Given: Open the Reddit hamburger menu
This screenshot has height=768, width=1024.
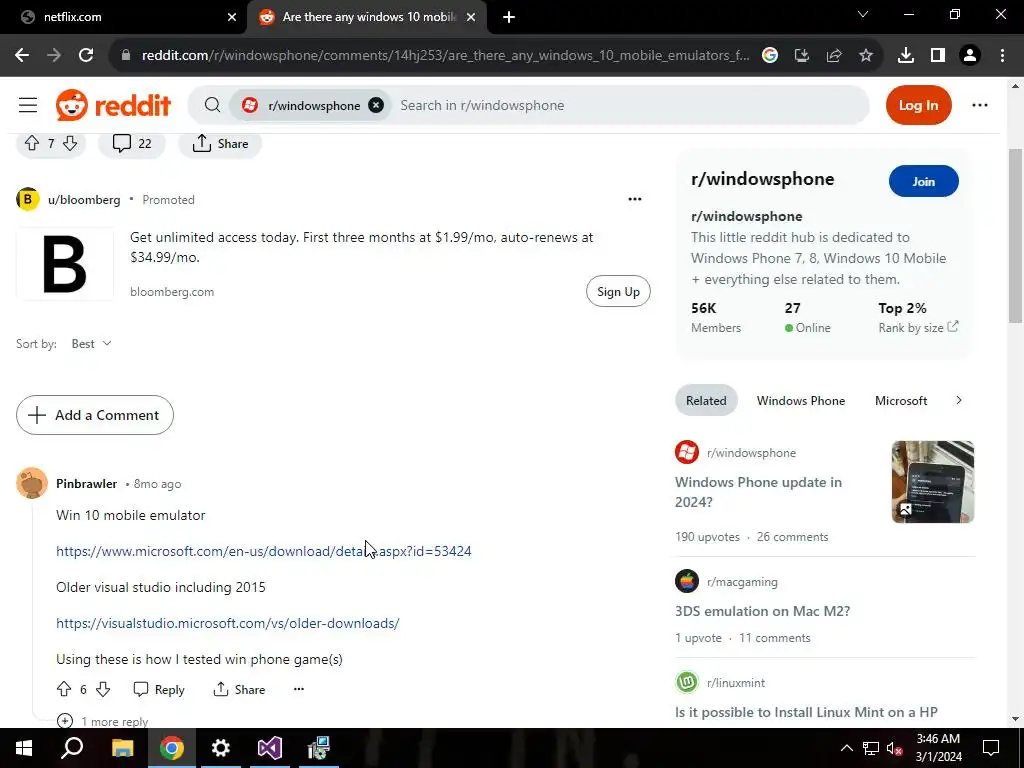Looking at the screenshot, I should click(27, 105).
